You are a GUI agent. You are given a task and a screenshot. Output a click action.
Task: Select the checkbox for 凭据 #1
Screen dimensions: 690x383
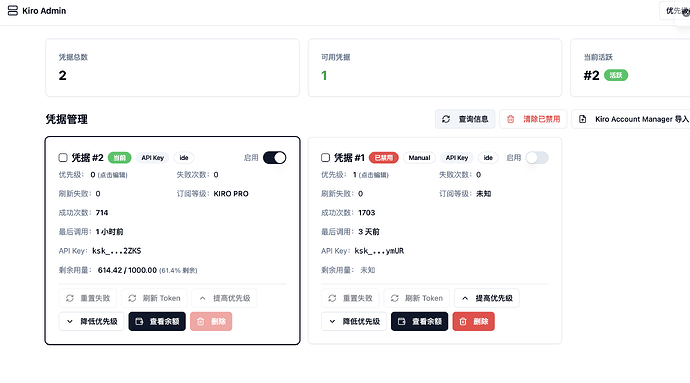point(326,158)
